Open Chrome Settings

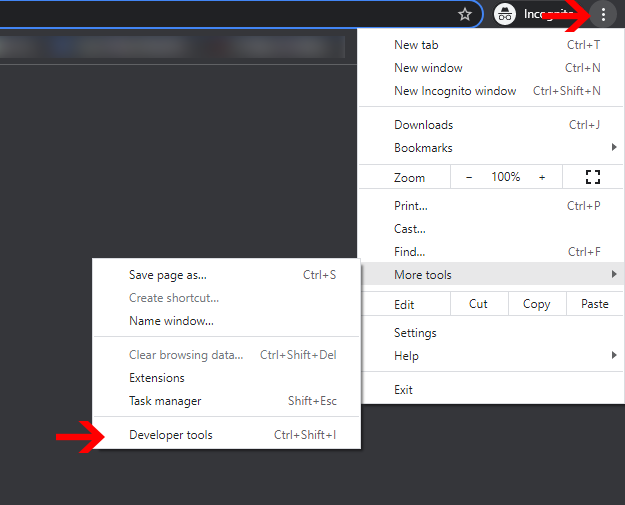[x=415, y=333]
